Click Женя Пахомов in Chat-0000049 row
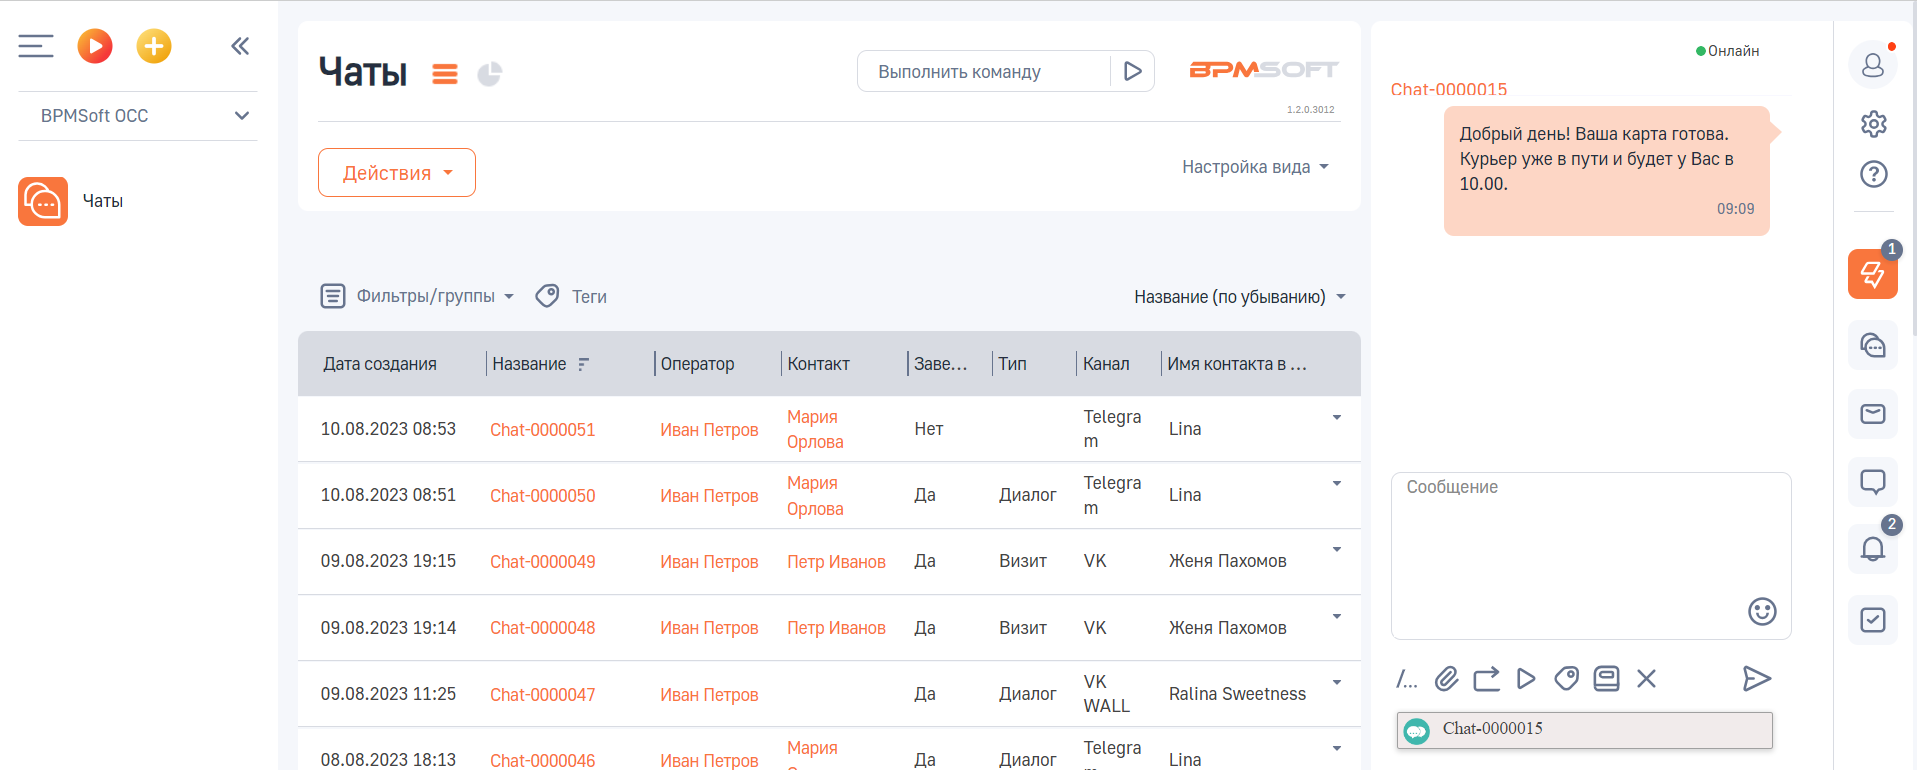The image size is (1917, 770). (1227, 561)
